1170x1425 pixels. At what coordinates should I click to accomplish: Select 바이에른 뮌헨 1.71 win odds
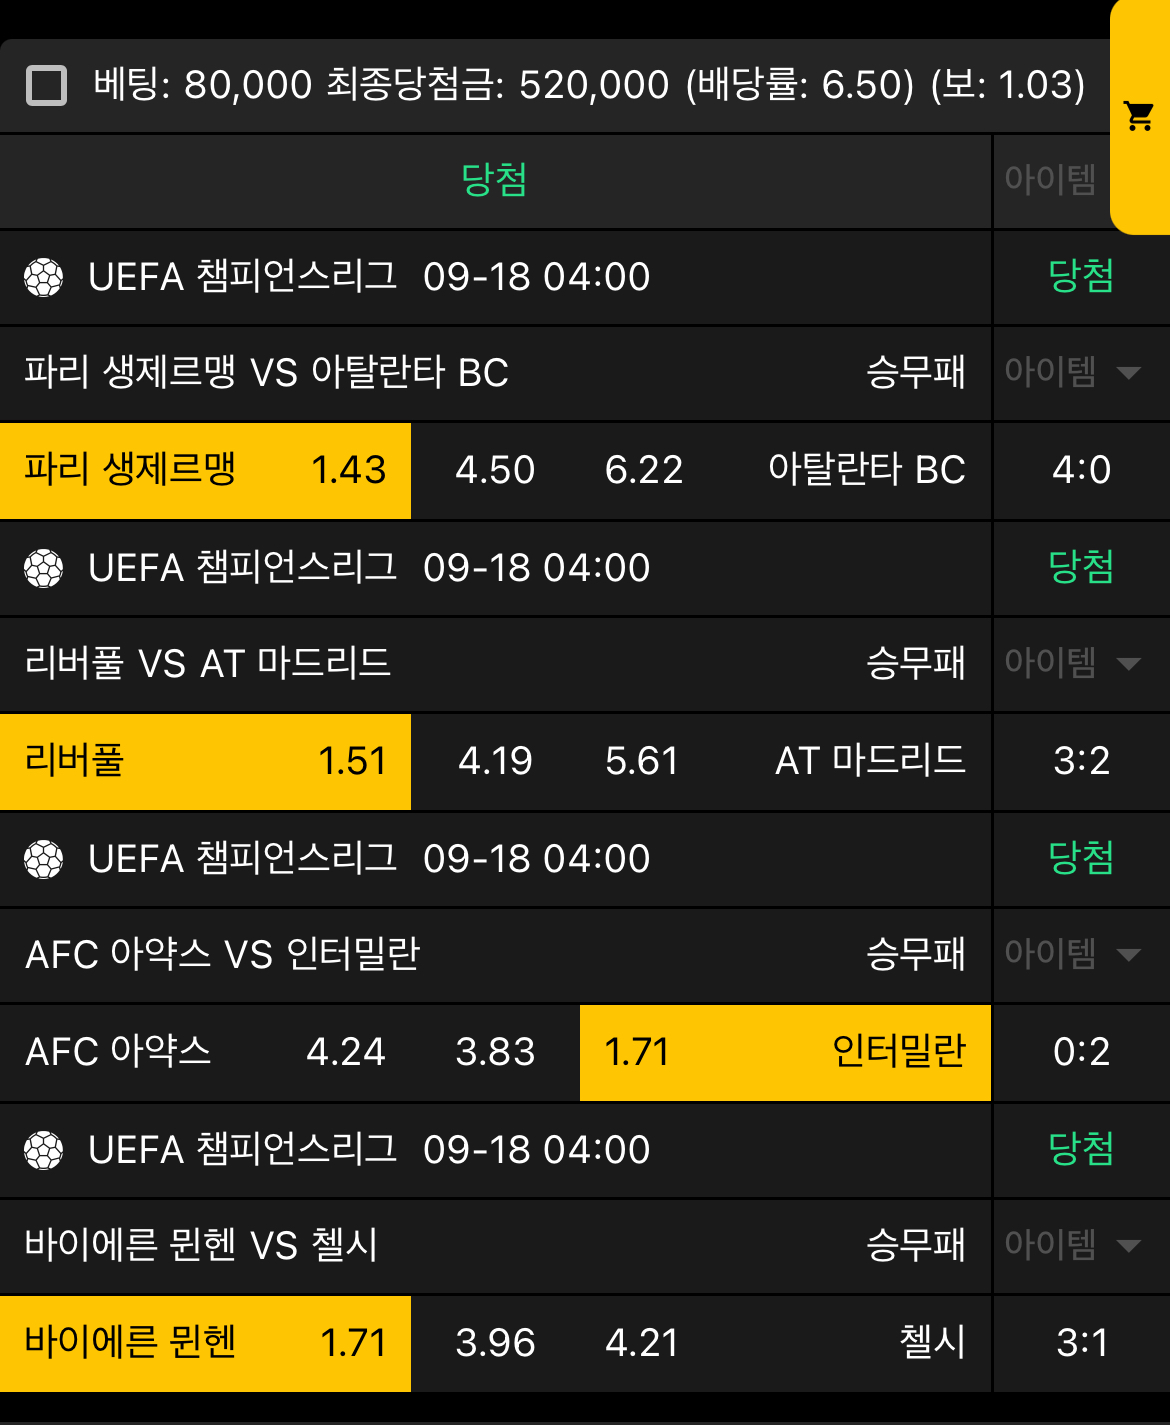(205, 1343)
